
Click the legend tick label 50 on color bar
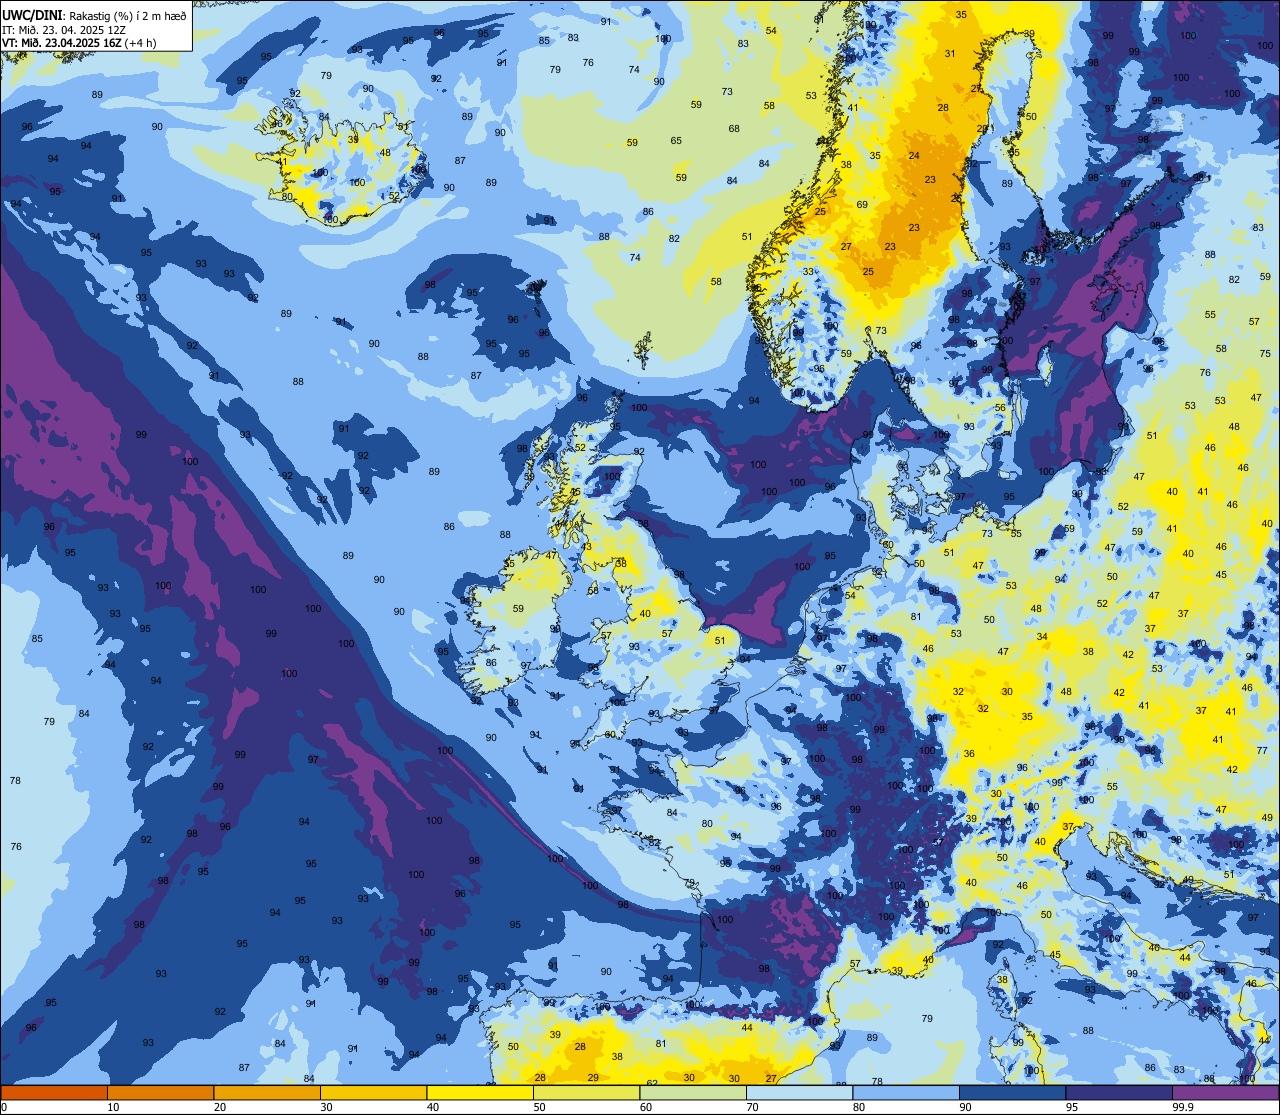coord(539,1107)
